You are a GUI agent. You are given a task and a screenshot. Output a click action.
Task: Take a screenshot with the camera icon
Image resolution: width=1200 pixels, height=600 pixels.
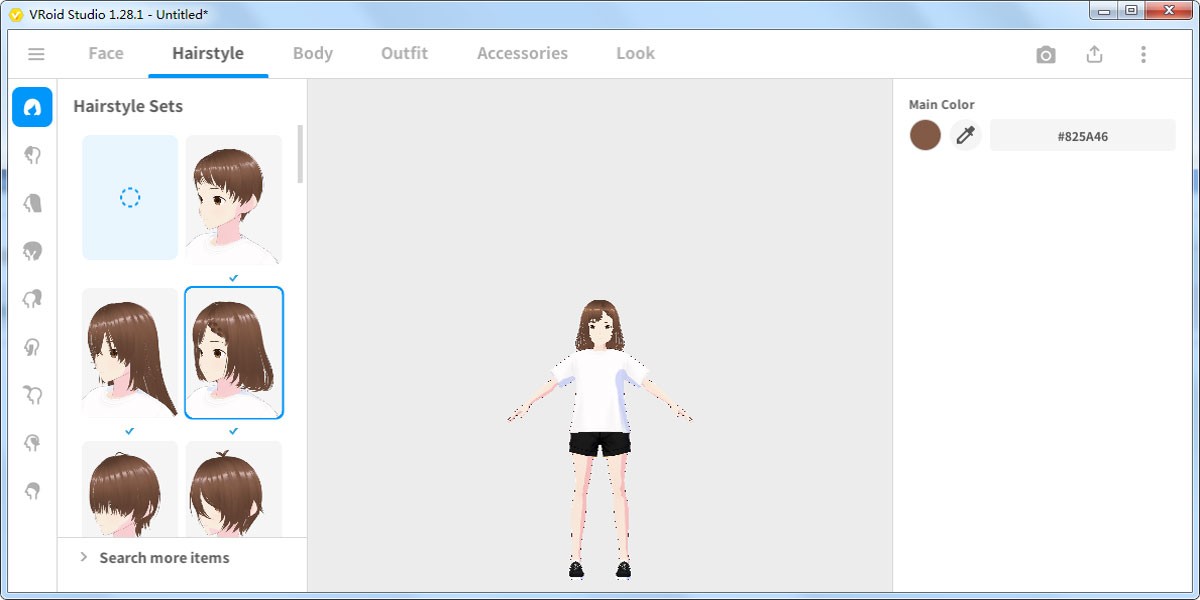(x=1046, y=55)
